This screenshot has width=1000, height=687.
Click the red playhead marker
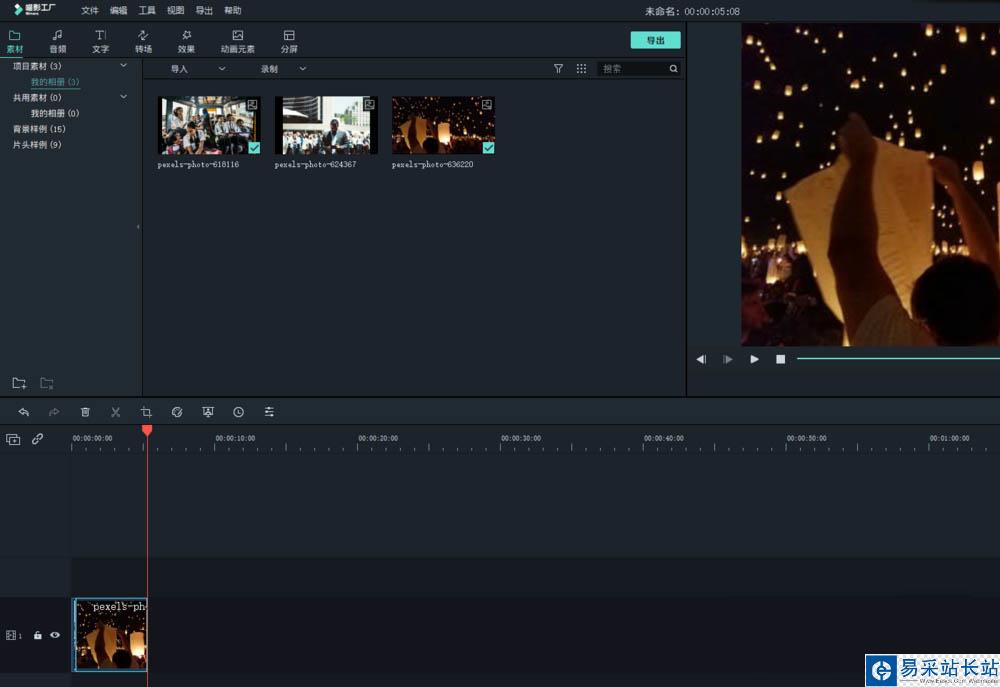pos(147,431)
